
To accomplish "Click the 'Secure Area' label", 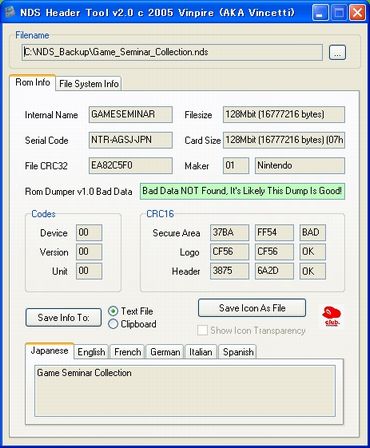I will pyautogui.click(x=176, y=233).
